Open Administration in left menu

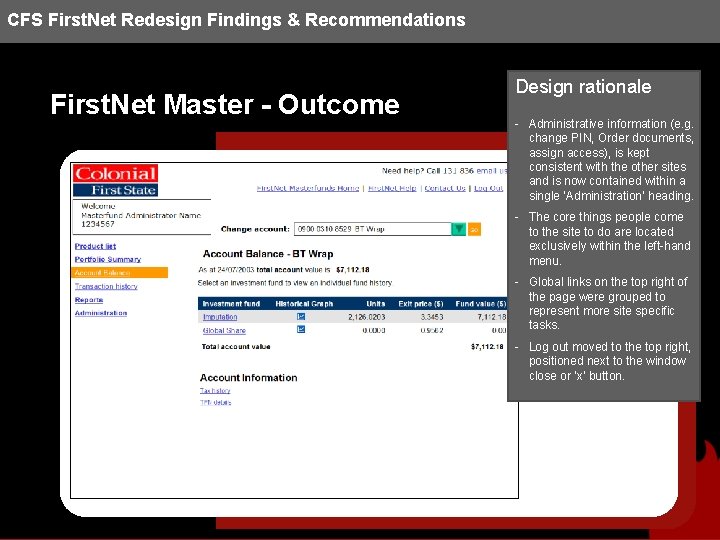(101, 313)
